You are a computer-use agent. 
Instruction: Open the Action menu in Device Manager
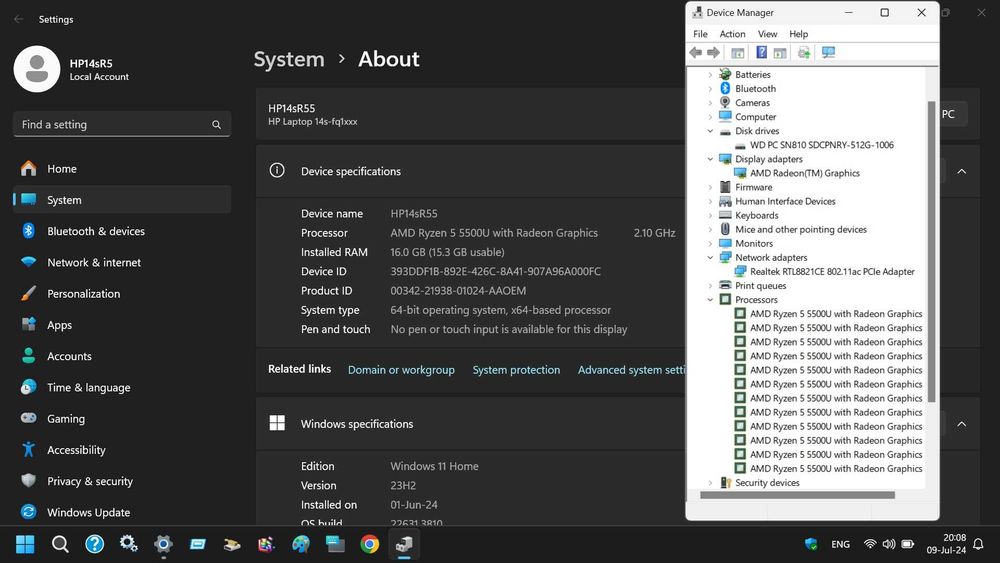click(x=732, y=34)
